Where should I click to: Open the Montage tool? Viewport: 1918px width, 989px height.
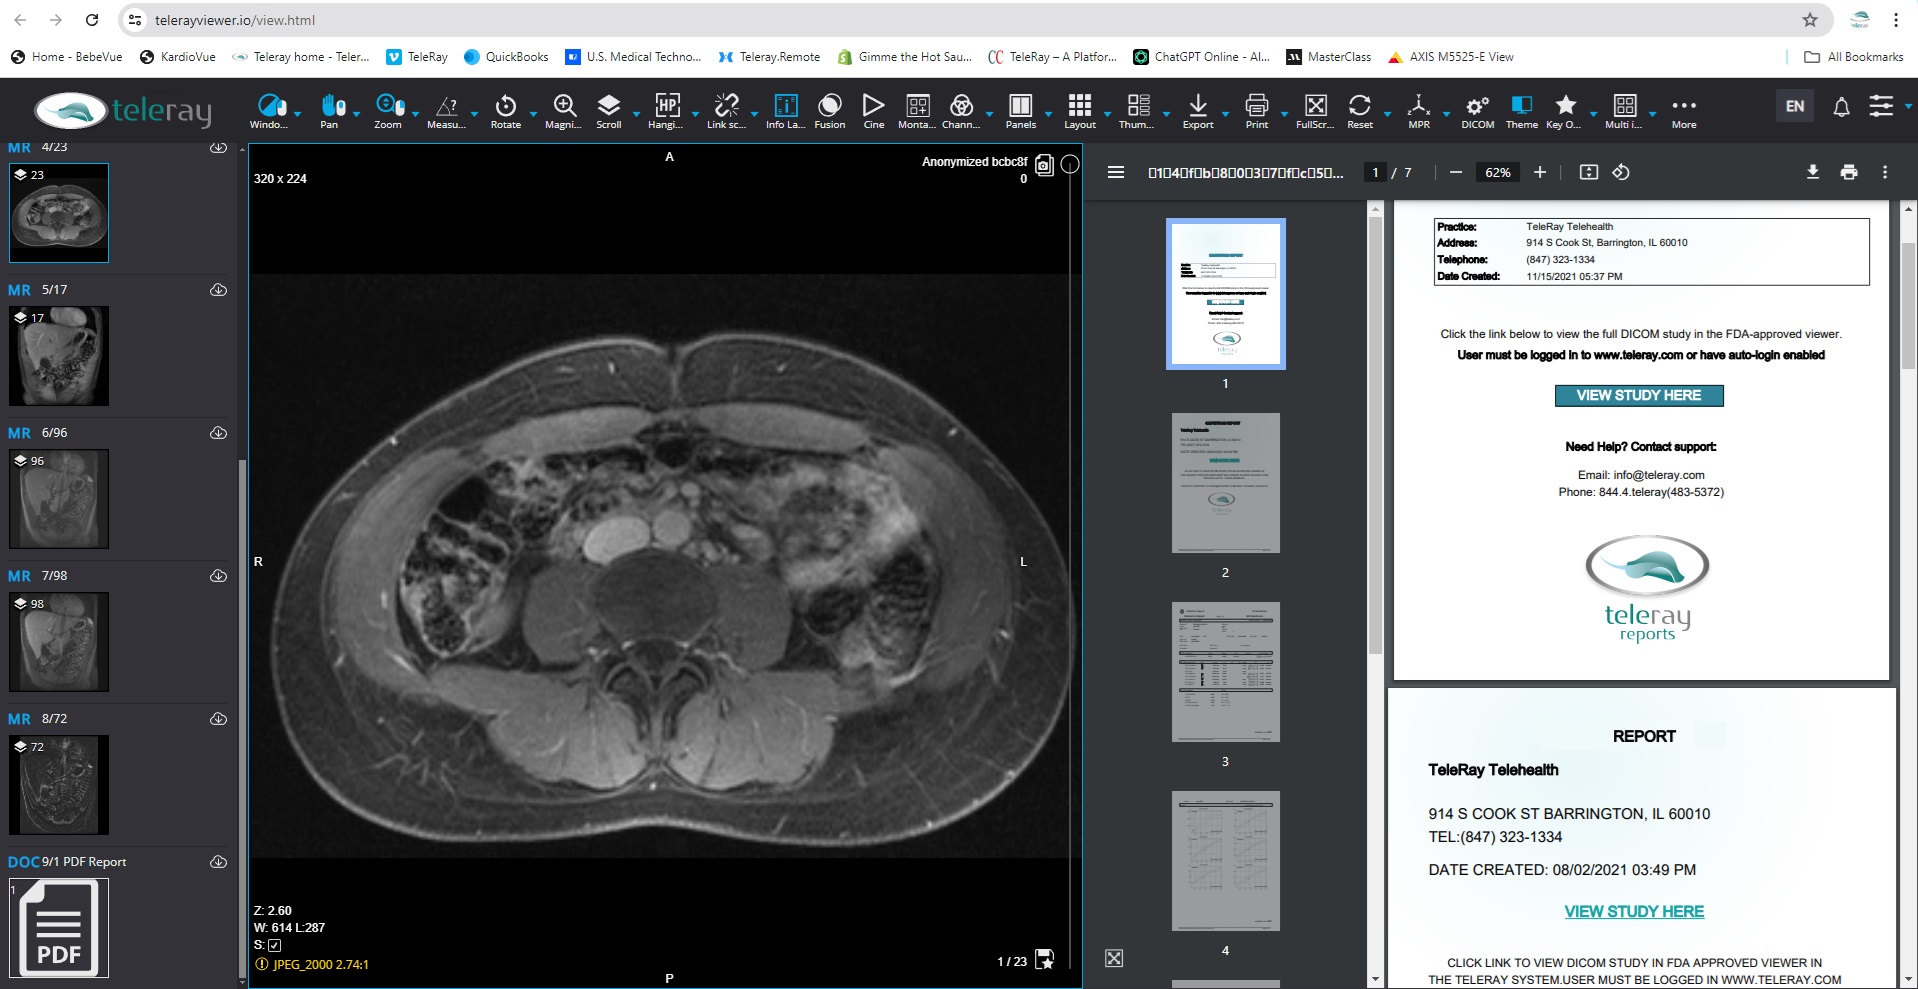(917, 110)
